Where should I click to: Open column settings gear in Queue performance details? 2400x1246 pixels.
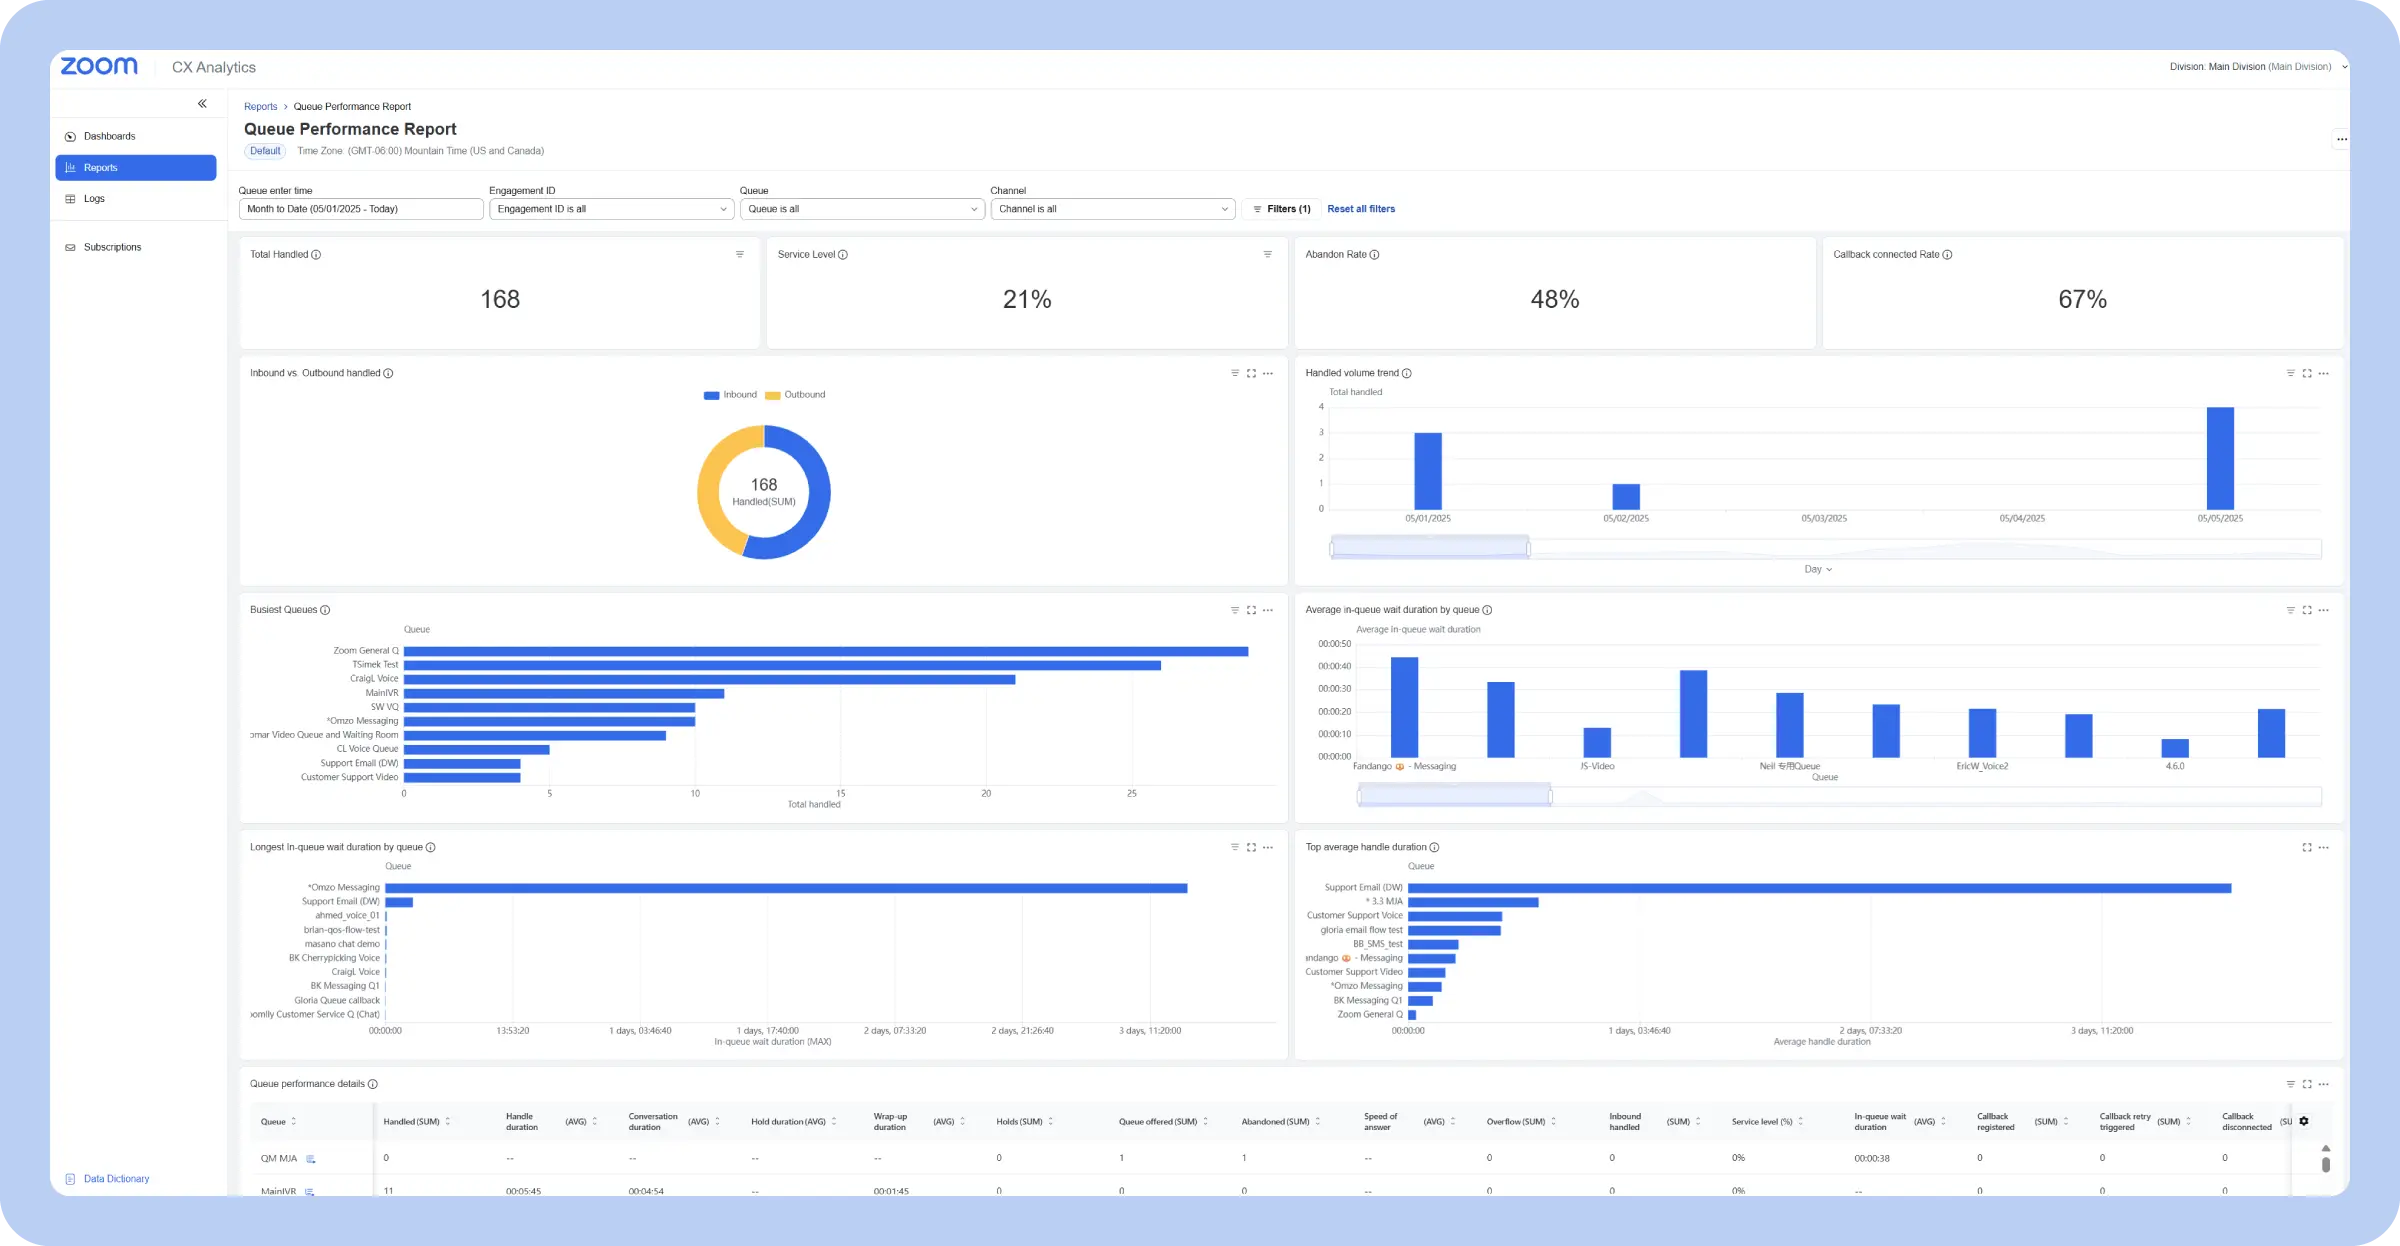[2304, 1121]
